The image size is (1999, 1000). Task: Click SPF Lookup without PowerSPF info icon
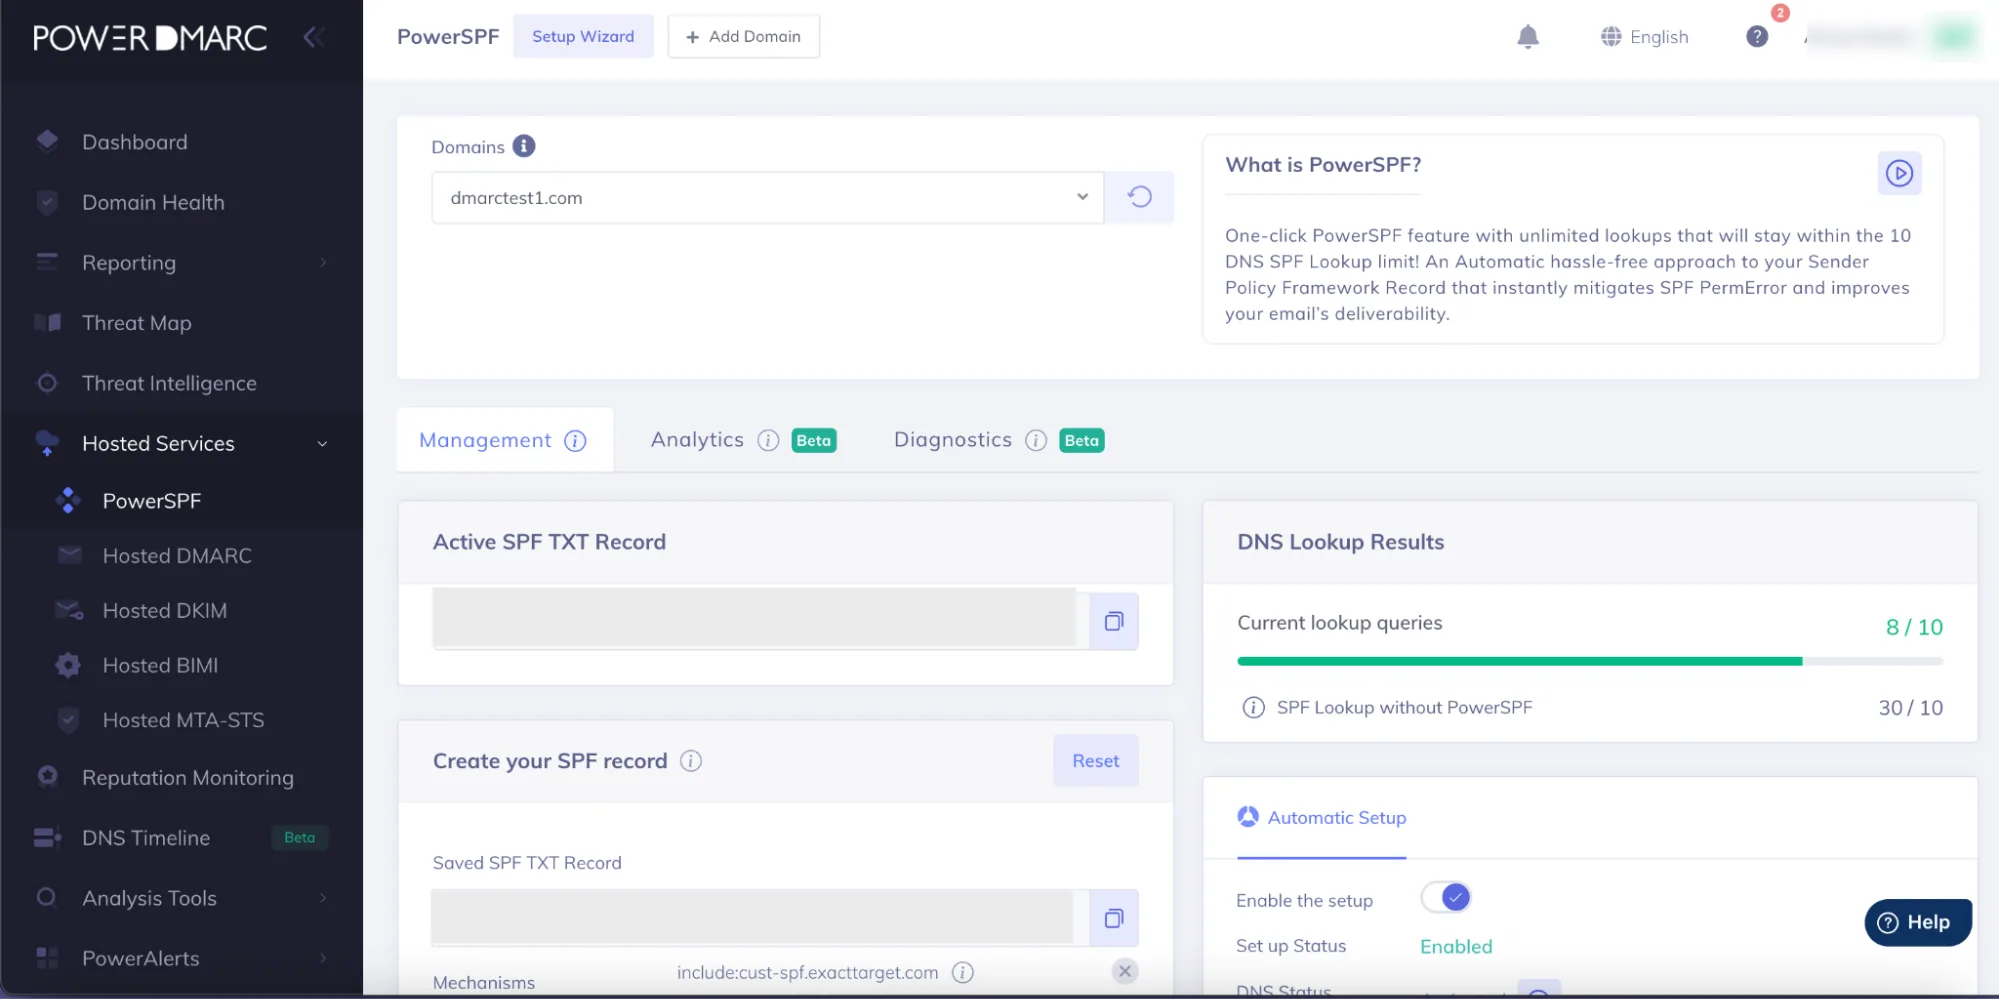point(1253,708)
